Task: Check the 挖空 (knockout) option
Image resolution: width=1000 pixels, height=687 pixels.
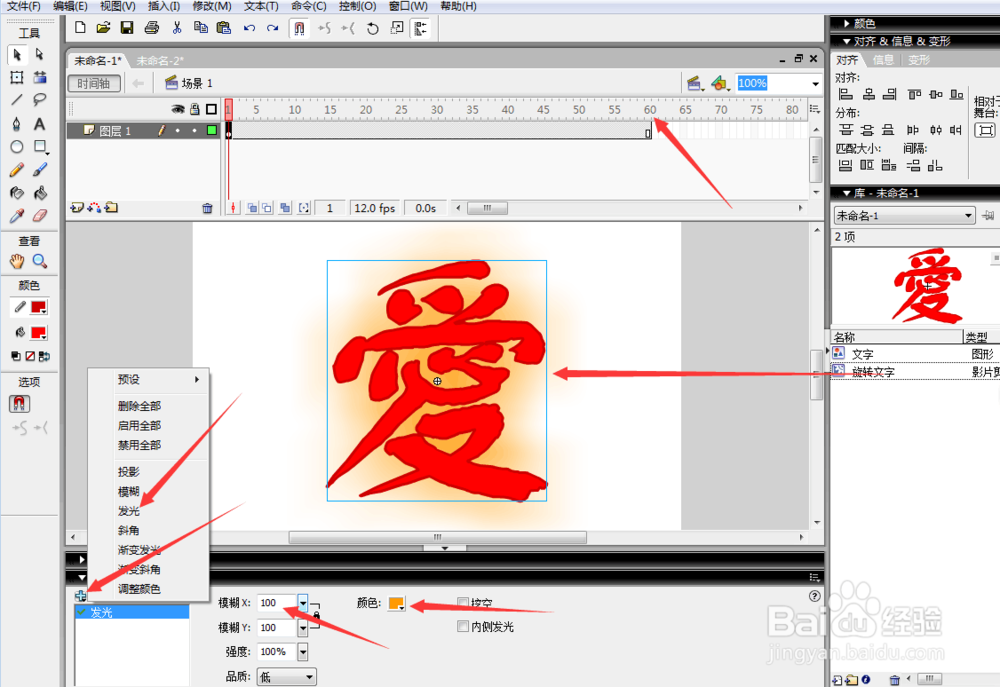Action: tap(463, 601)
